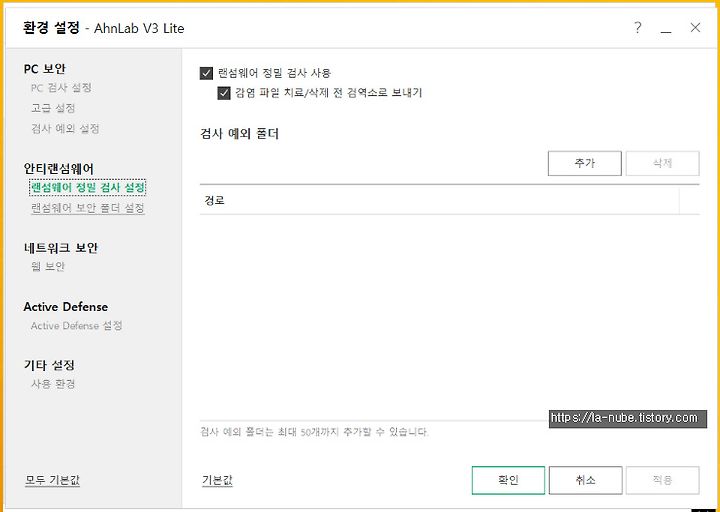
Task: Select 고급 설정 menu item
Action: pos(53,108)
